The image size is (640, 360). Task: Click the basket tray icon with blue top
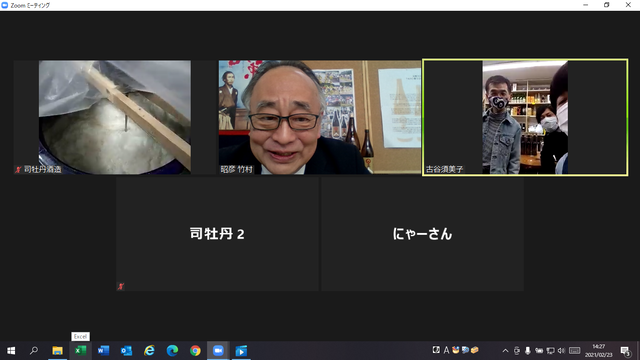[456, 350]
